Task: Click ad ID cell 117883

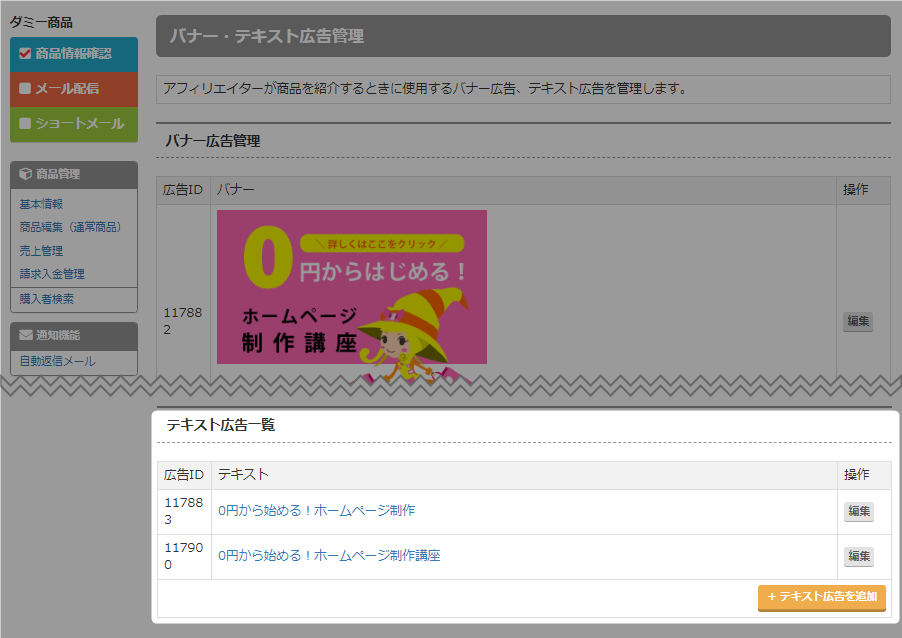Action: 184,511
